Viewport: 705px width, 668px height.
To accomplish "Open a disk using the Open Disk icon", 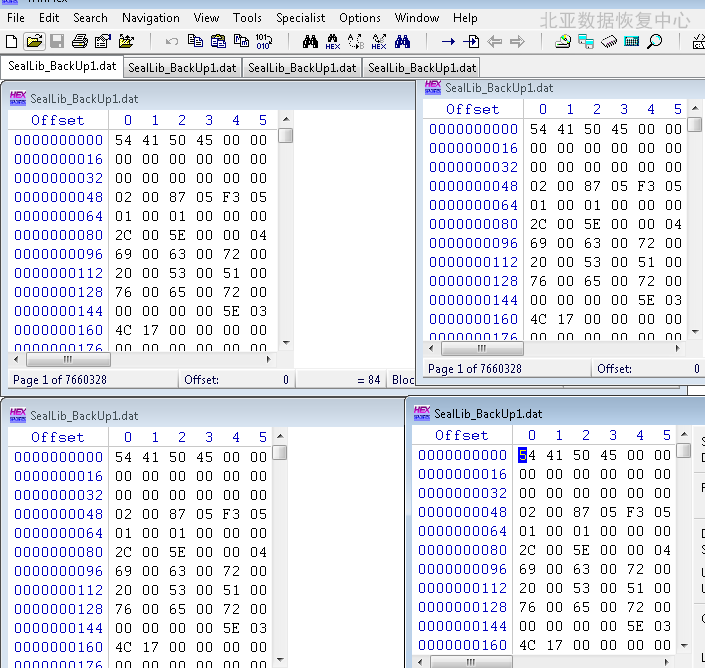I will 562,42.
